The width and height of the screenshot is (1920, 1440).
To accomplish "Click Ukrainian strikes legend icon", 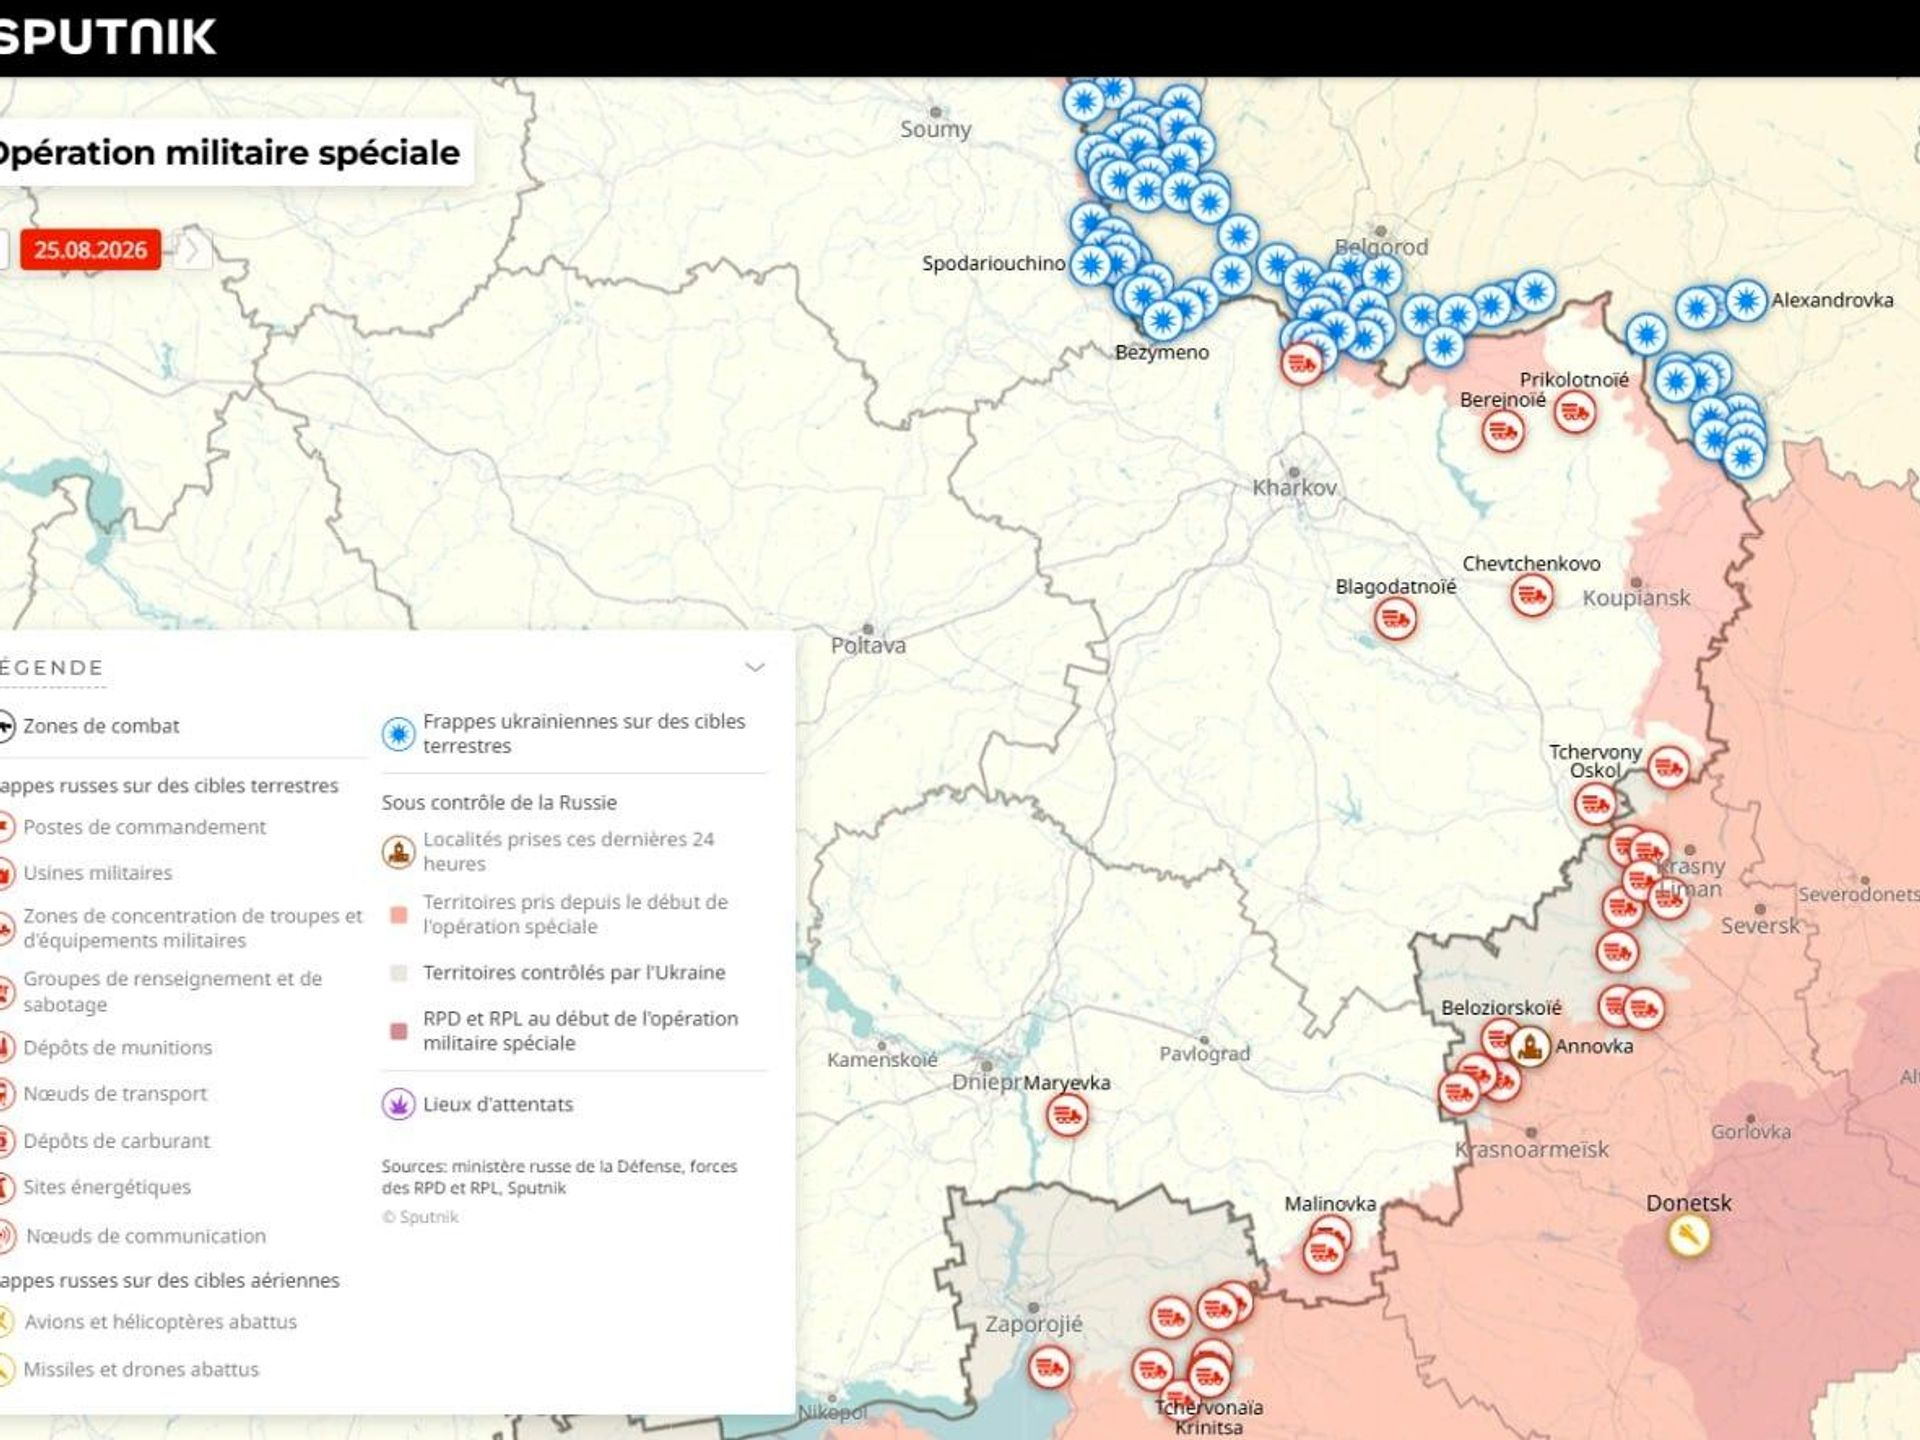I will point(398,734).
